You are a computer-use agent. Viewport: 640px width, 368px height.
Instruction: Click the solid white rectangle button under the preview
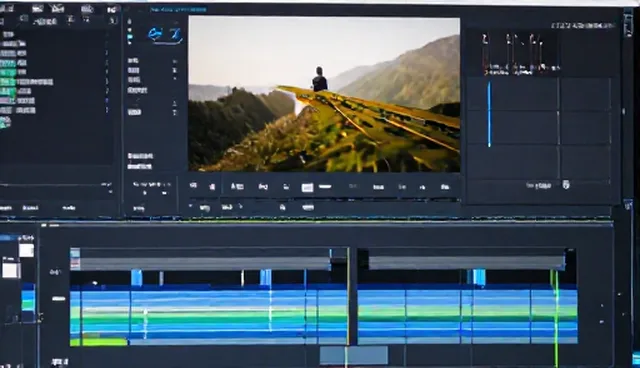(x=307, y=187)
